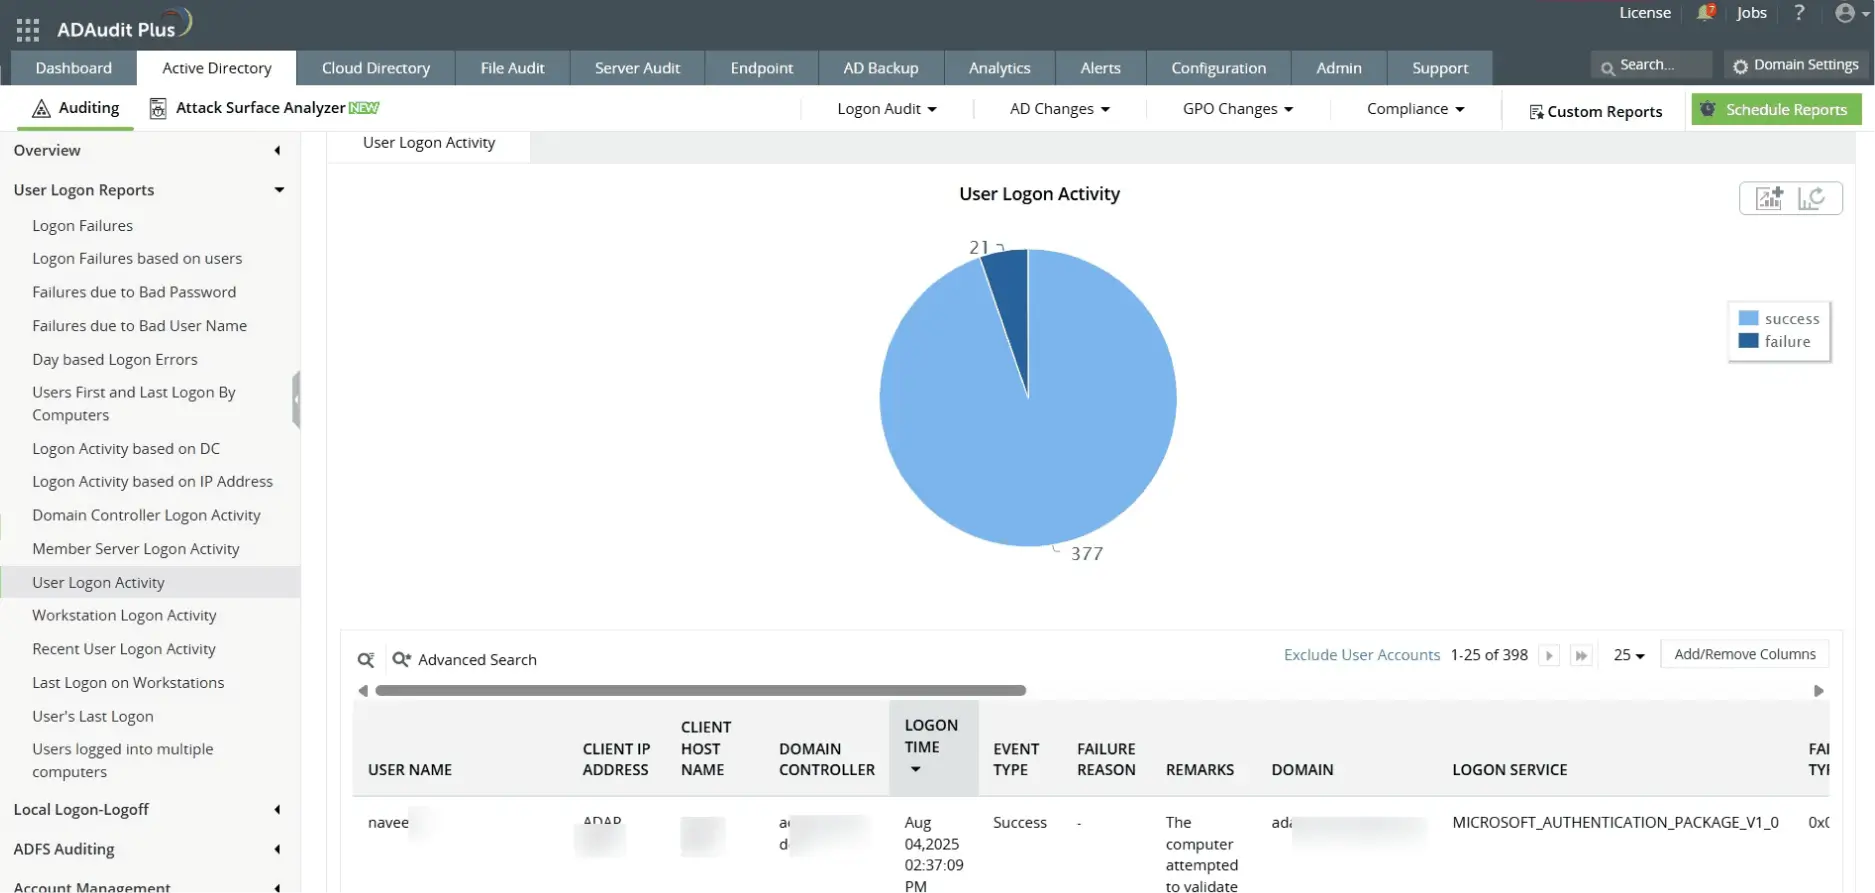The width and height of the screenshot is (1875, 893).
Task: Click the failure legend color swatch
Action: pyautogui.click(x=1748, y=341)
